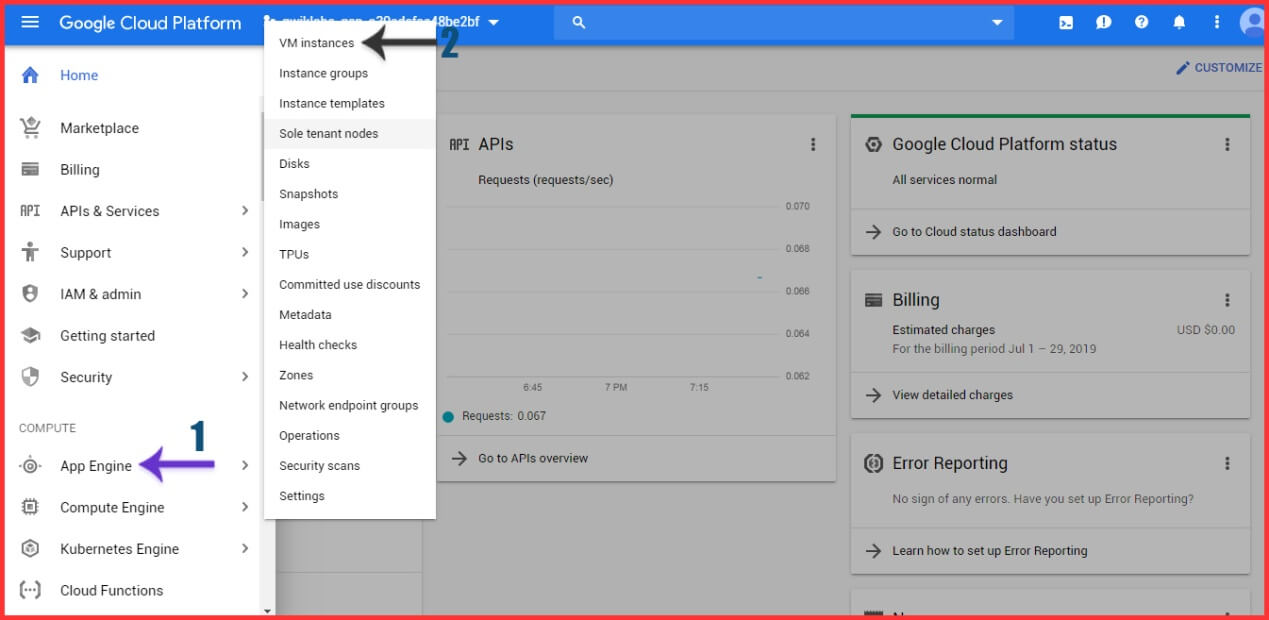Click the Google Cloud Platform logo text
The width and height of the screenshot is (1269, 620).
coord(150,22)
